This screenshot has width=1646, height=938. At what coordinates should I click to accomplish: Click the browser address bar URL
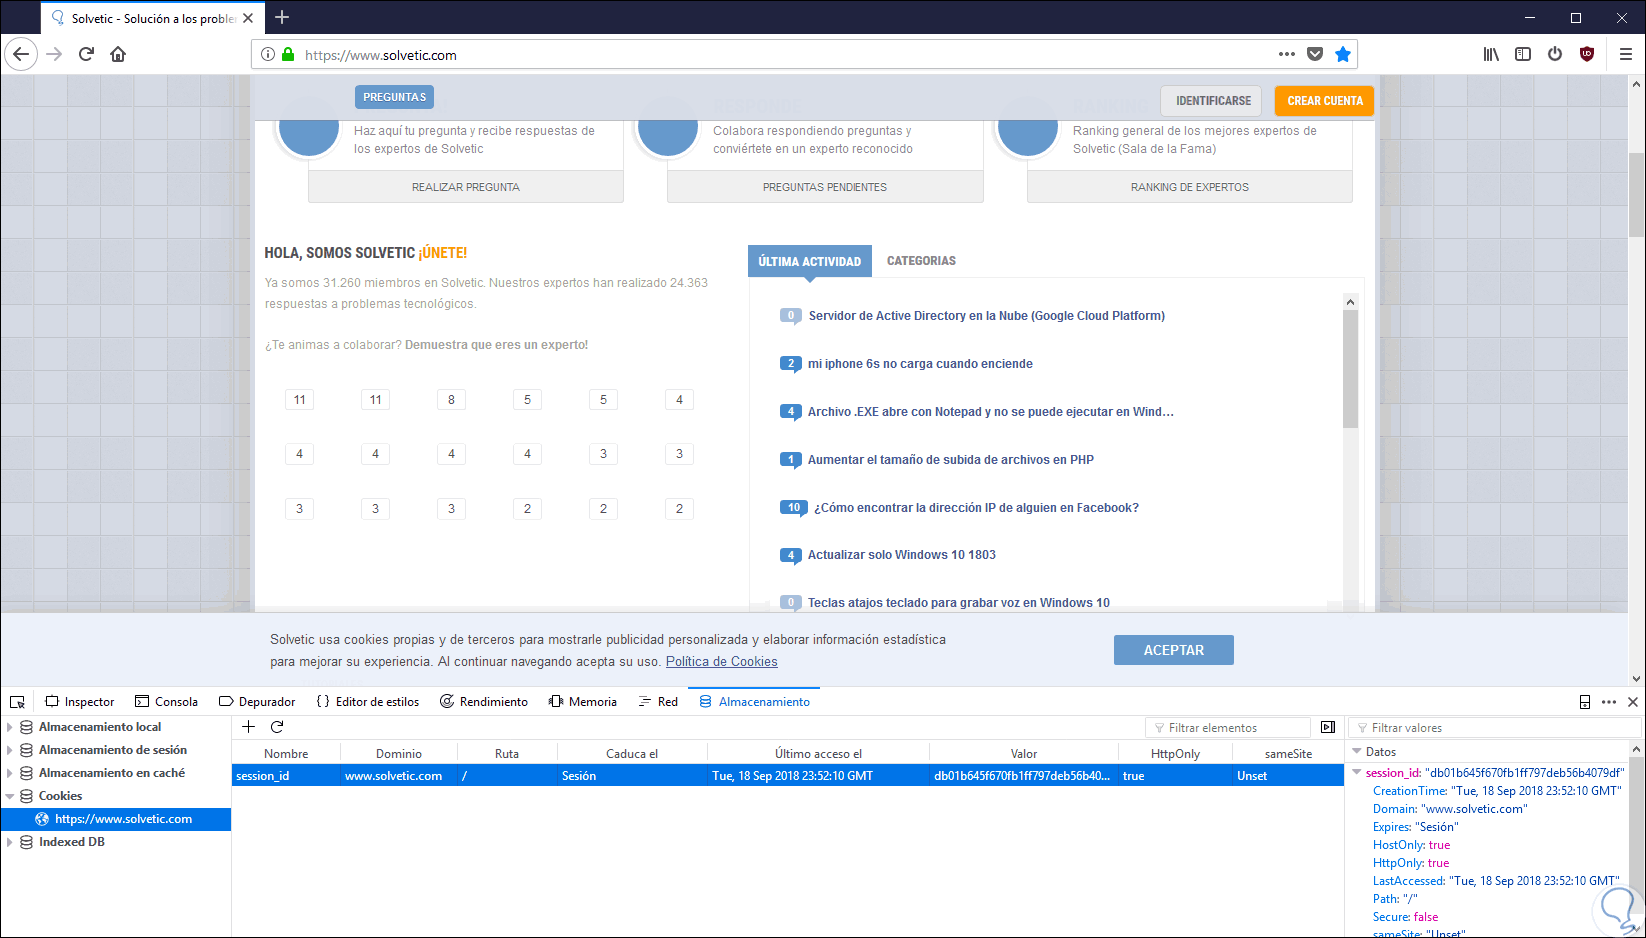pos(381,55)
